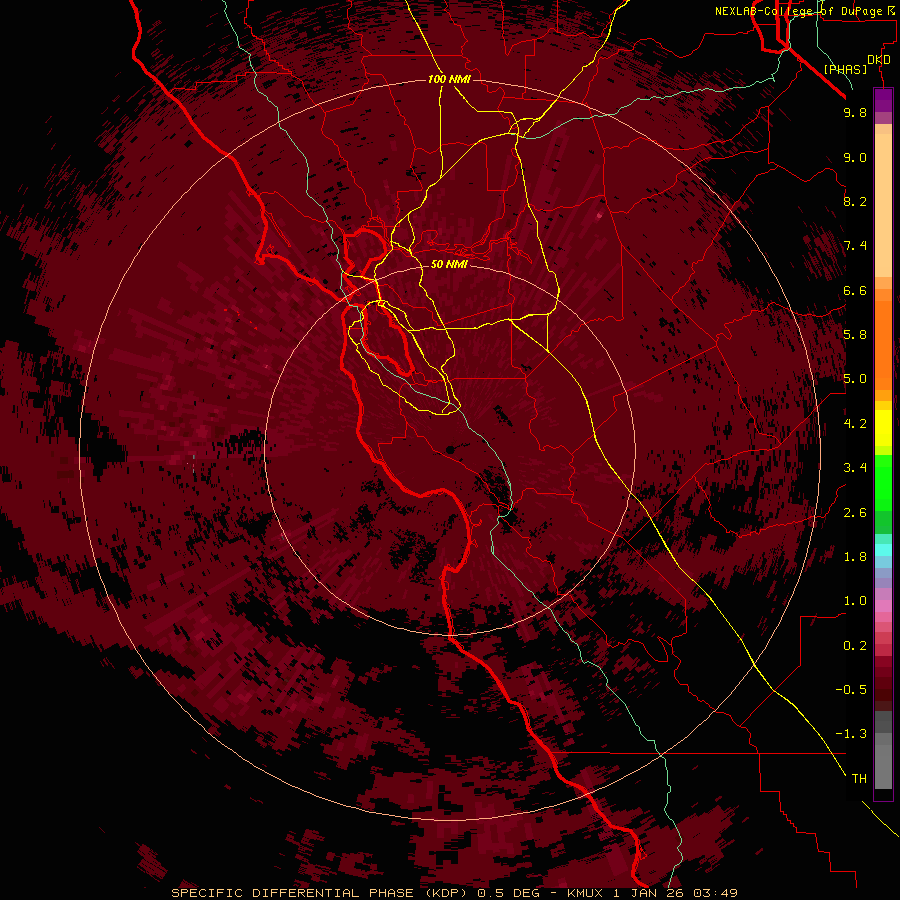Click the 1.0 scale value
The height and width of the screenshot is (900, 900).
point(855,601)
